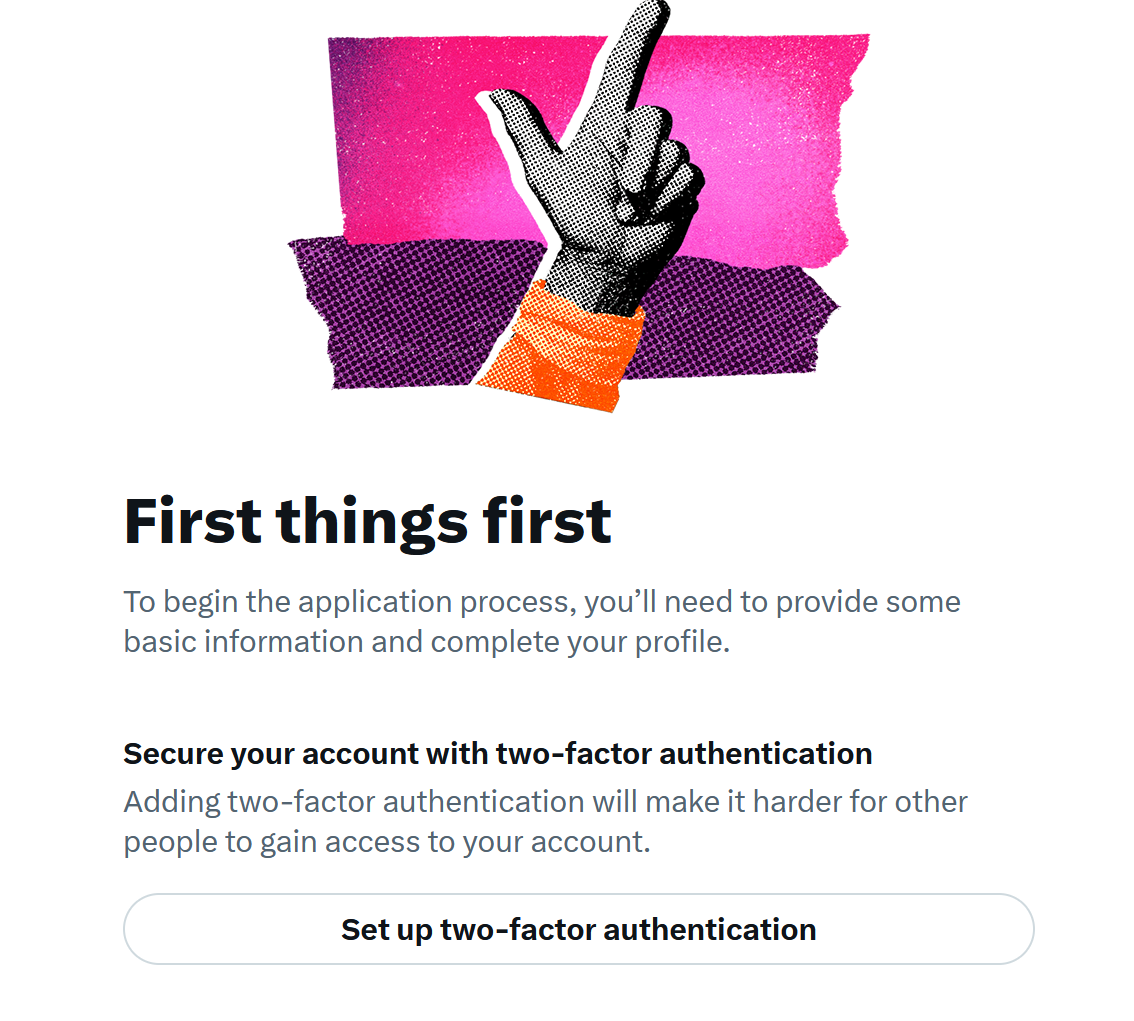Click the pink torn paper background at right

coord(774,145)
